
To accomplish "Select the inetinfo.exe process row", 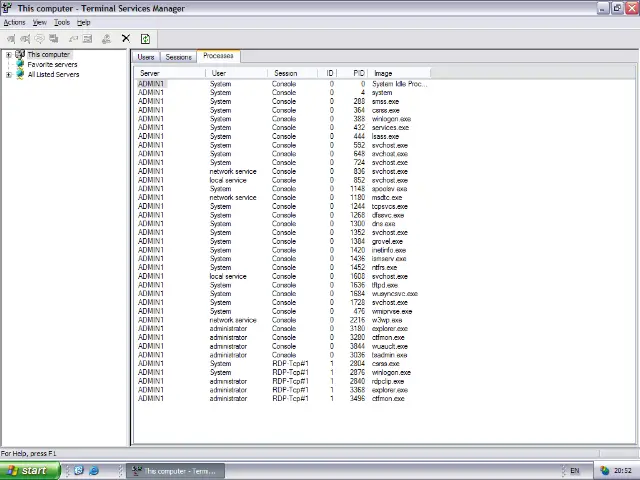I will tap(282, 250).
